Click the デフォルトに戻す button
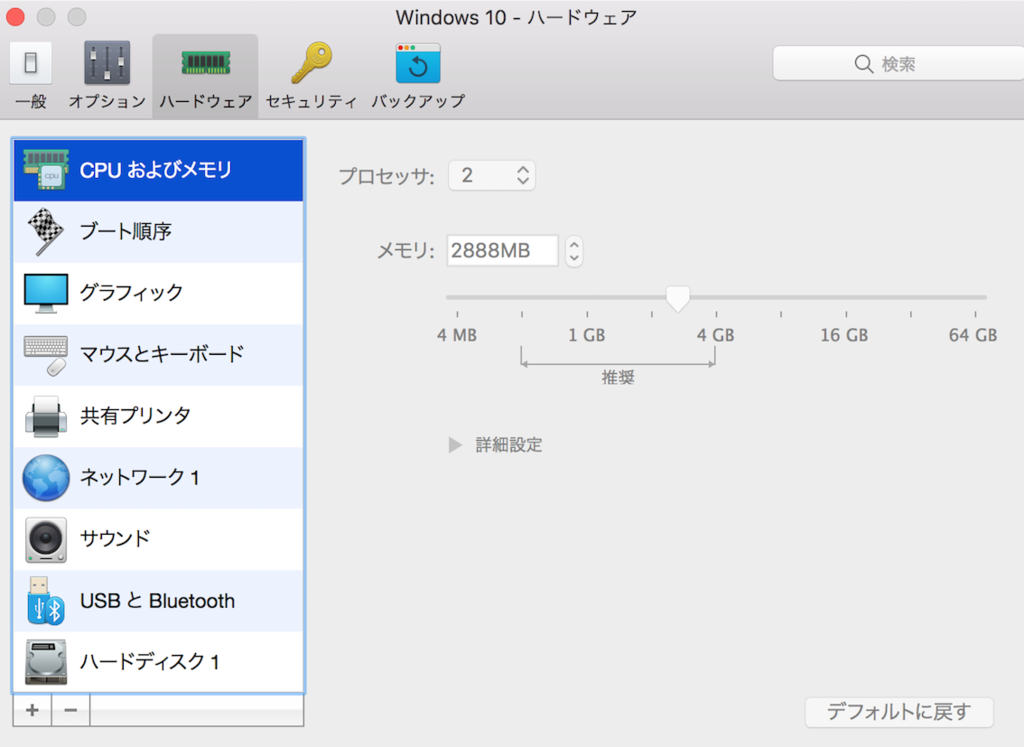Viewport: 1024px width, 747px height. [x=899, y=712]
